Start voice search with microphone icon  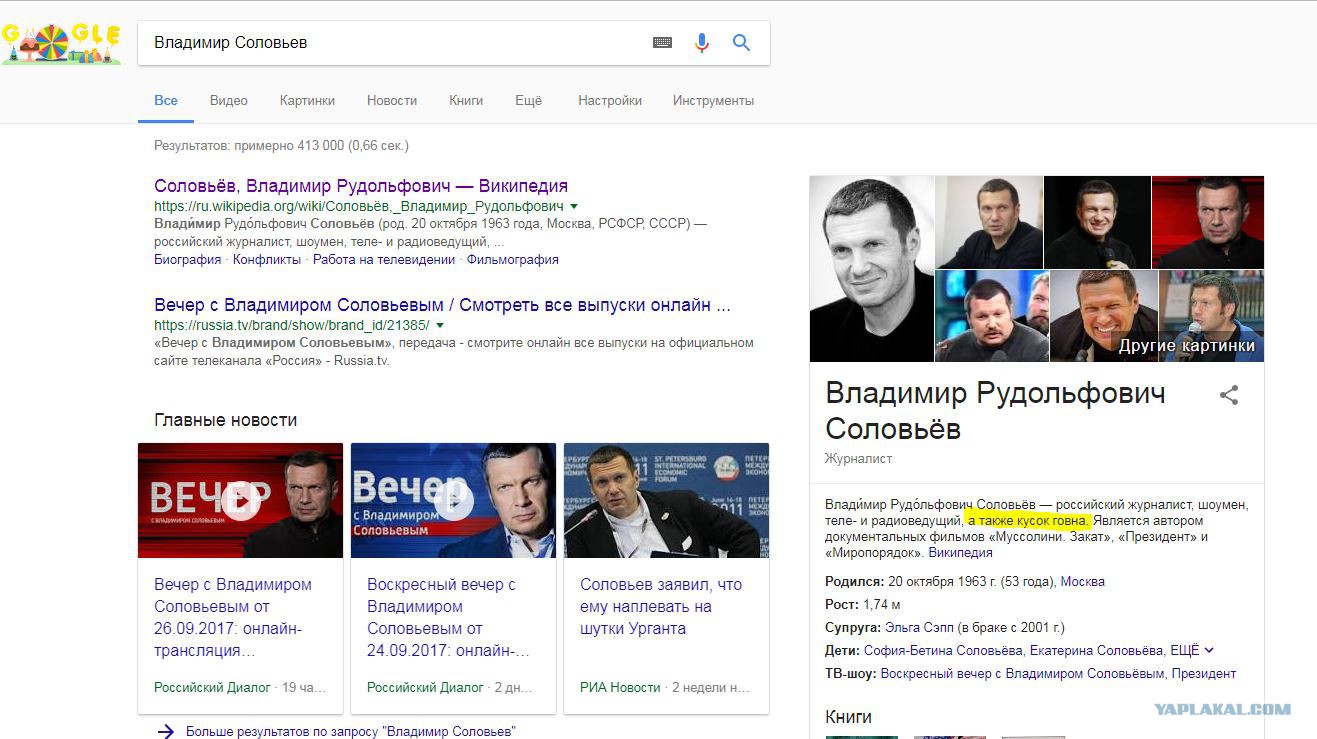click(702, 43)
